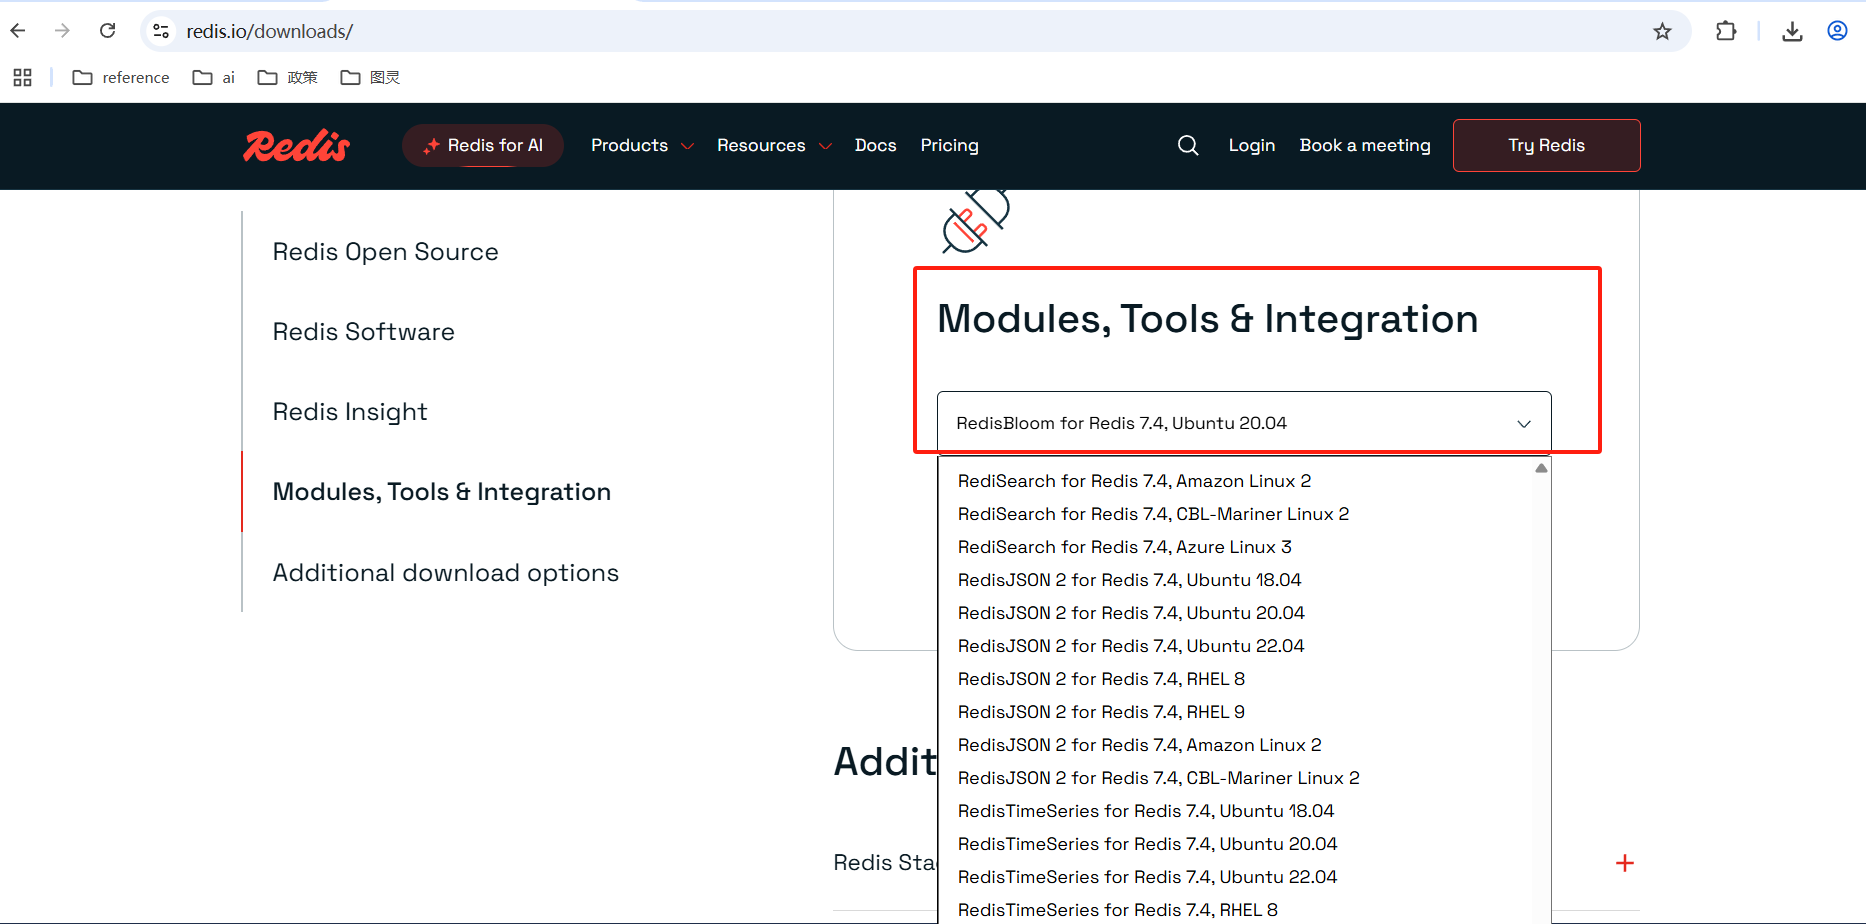View site information icon in address bar

tap(161, 31)
